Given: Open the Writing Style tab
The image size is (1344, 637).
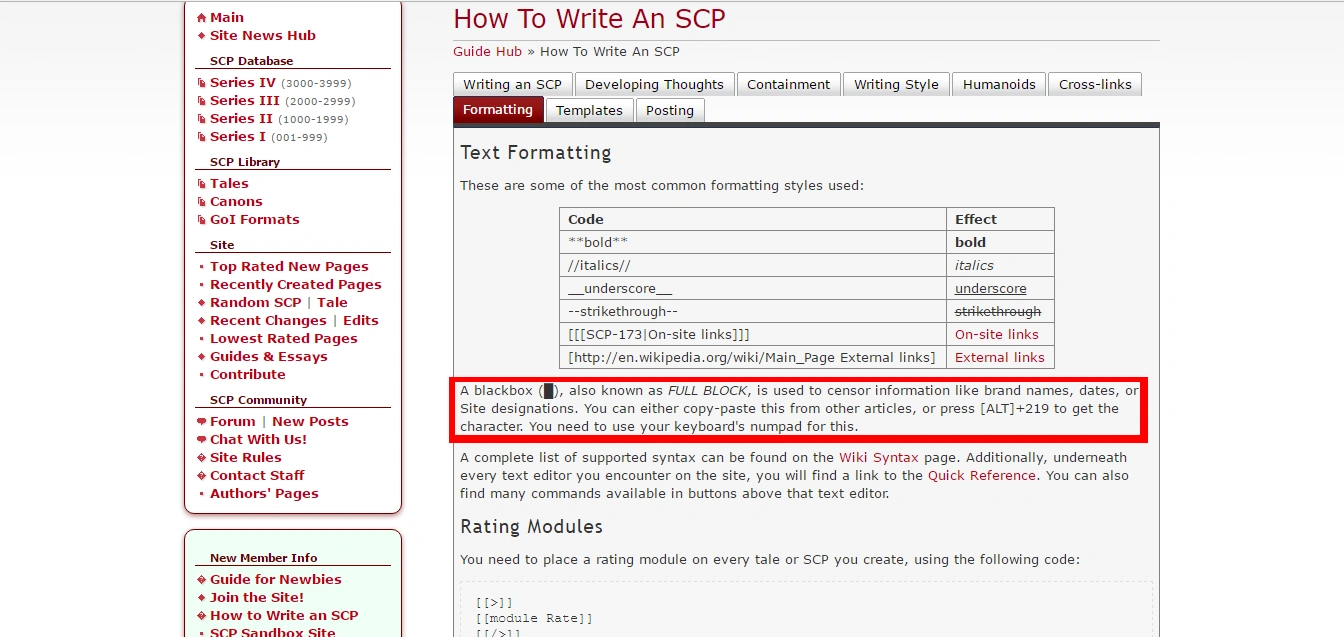Looking at the screenshot, I should [x=896, y=85].
